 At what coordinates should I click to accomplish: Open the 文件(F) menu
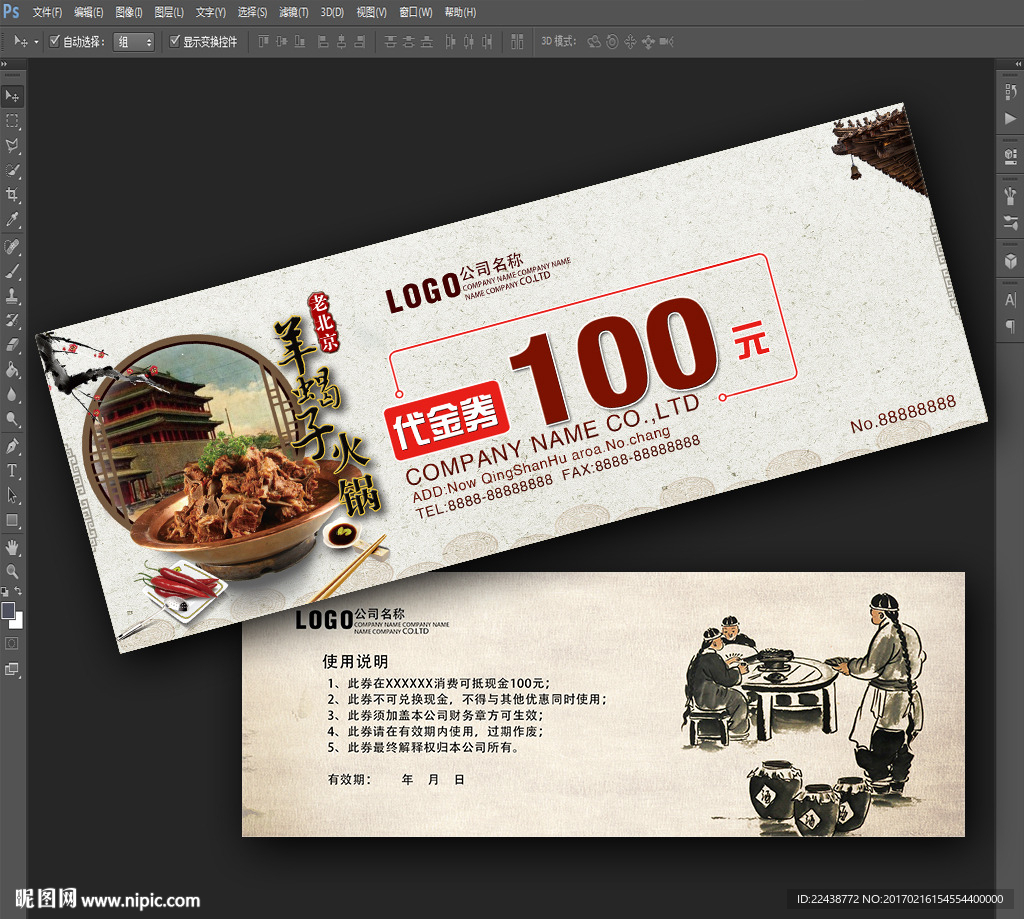[47, 12]
